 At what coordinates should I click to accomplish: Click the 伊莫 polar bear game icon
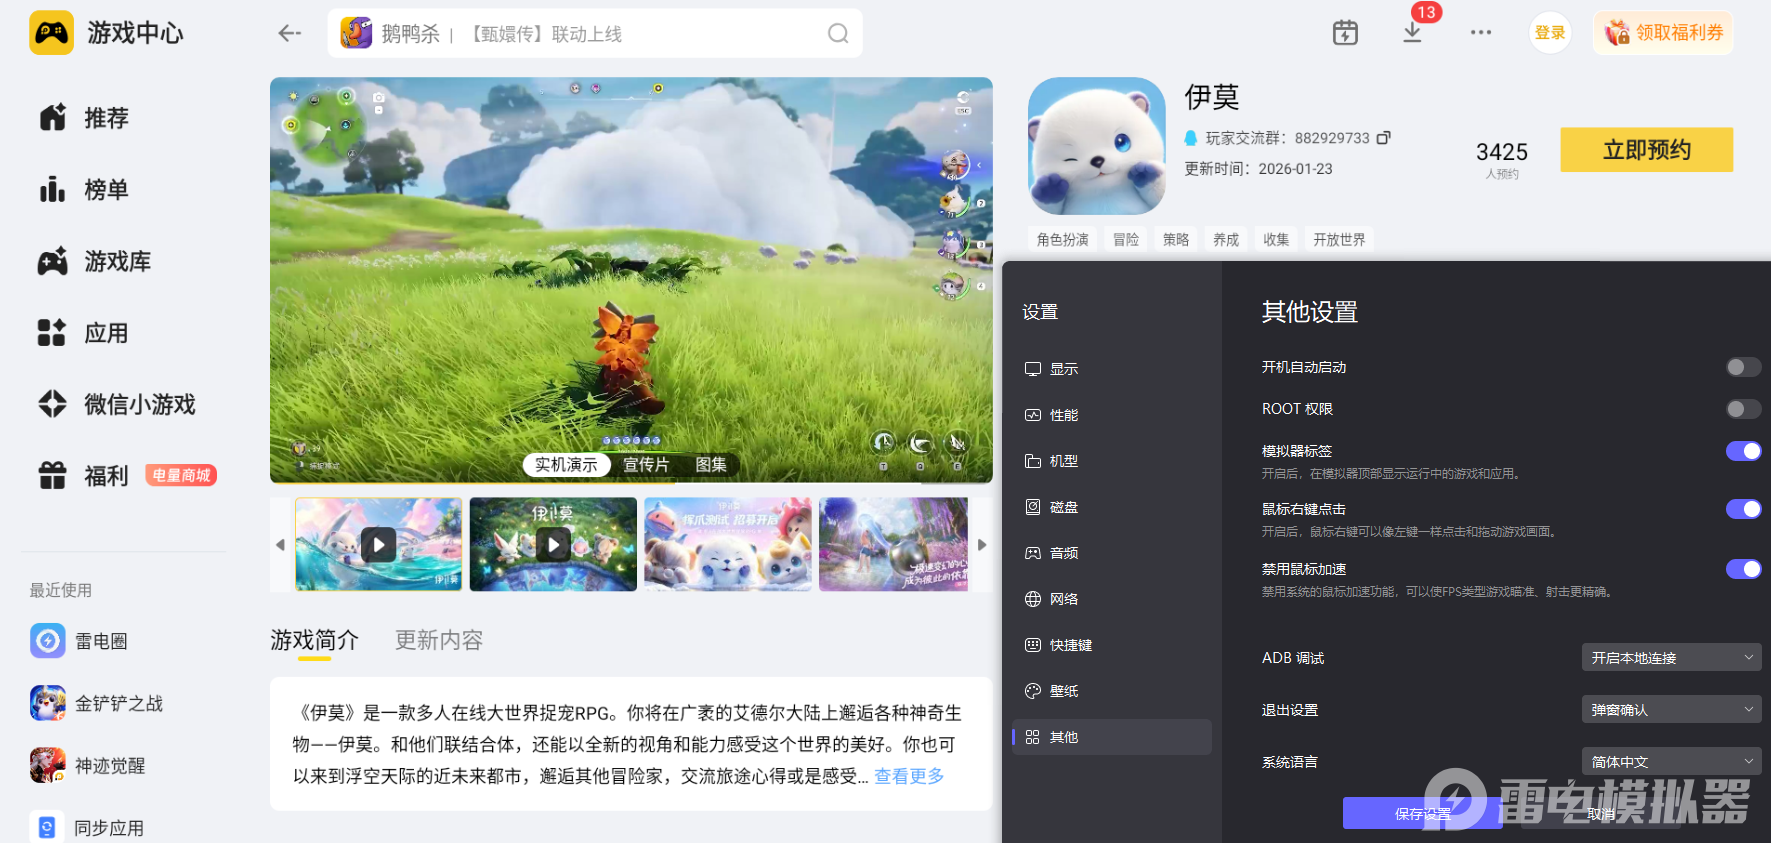(x=1097, y=146)
